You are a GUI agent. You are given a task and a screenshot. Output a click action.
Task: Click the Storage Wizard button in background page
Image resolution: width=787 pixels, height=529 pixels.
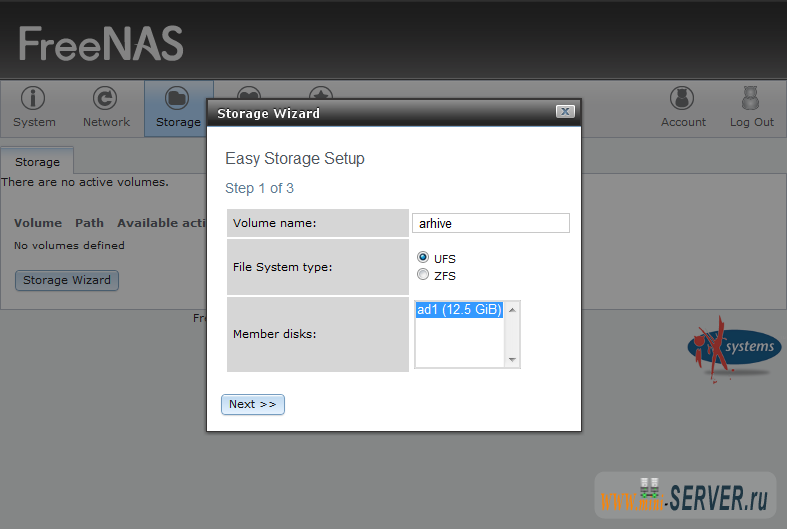pyautogui.click(x=67, y=280)
